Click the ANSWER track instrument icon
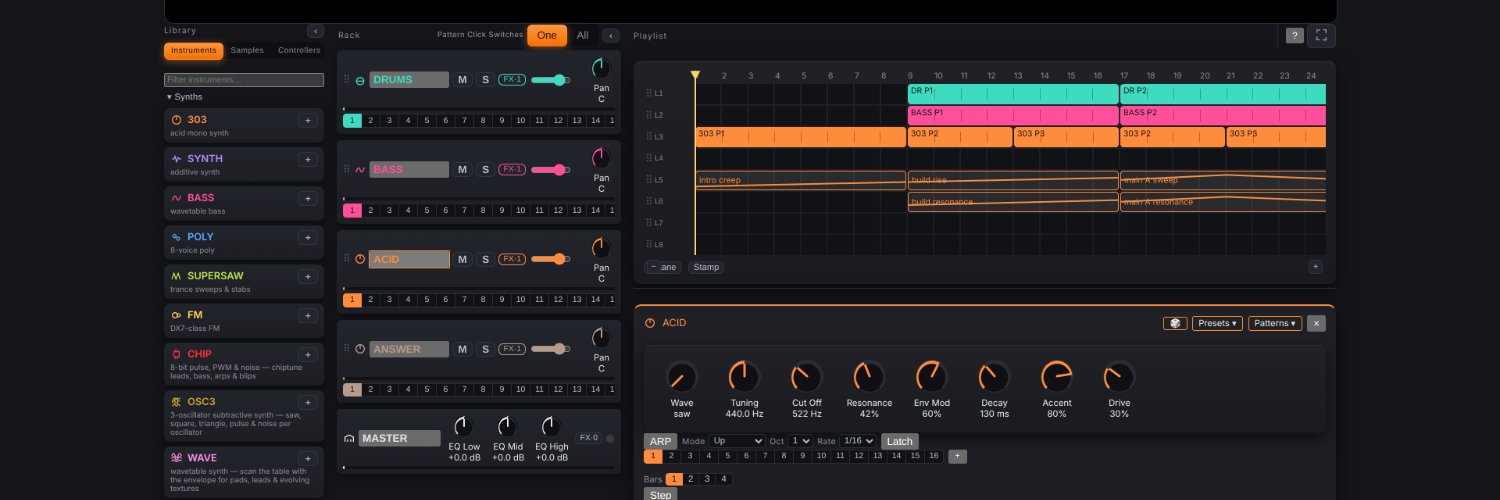 pyautogui.click(x=360, y=349)
